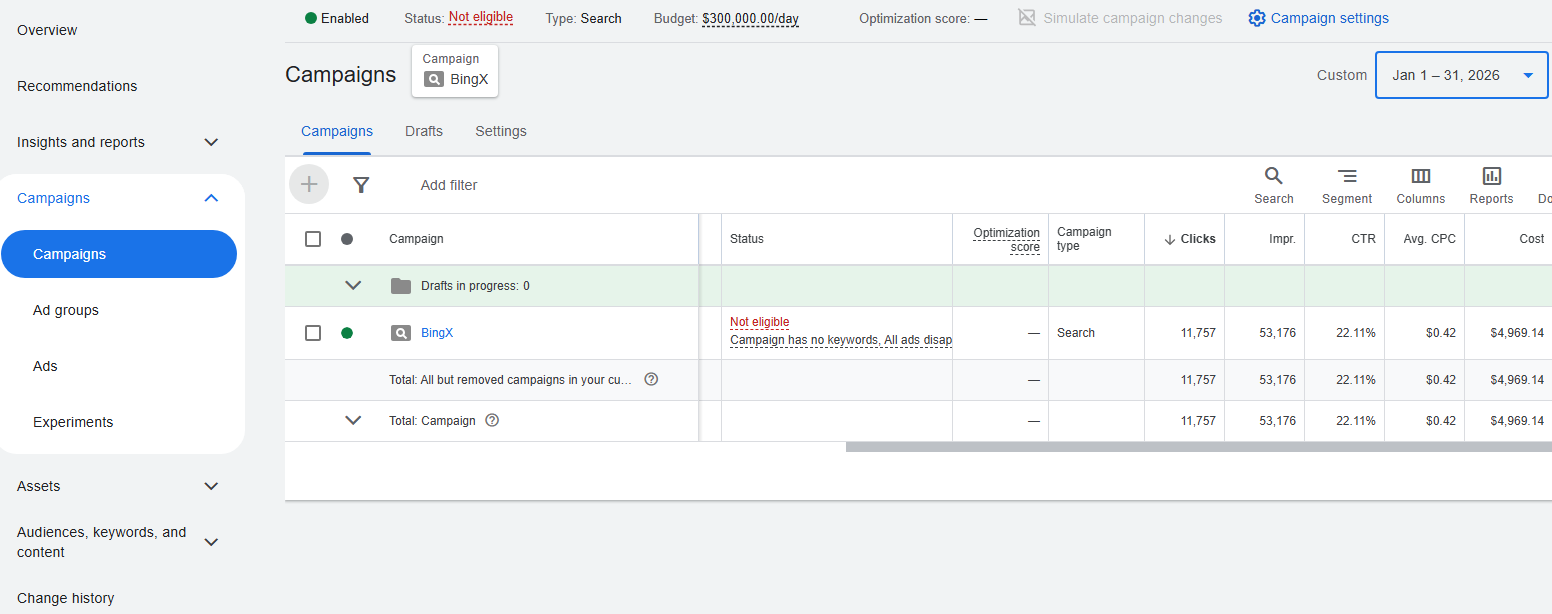
Task: Collapse the Campaigns sidebar section
Action: click(x=211, y=198)
